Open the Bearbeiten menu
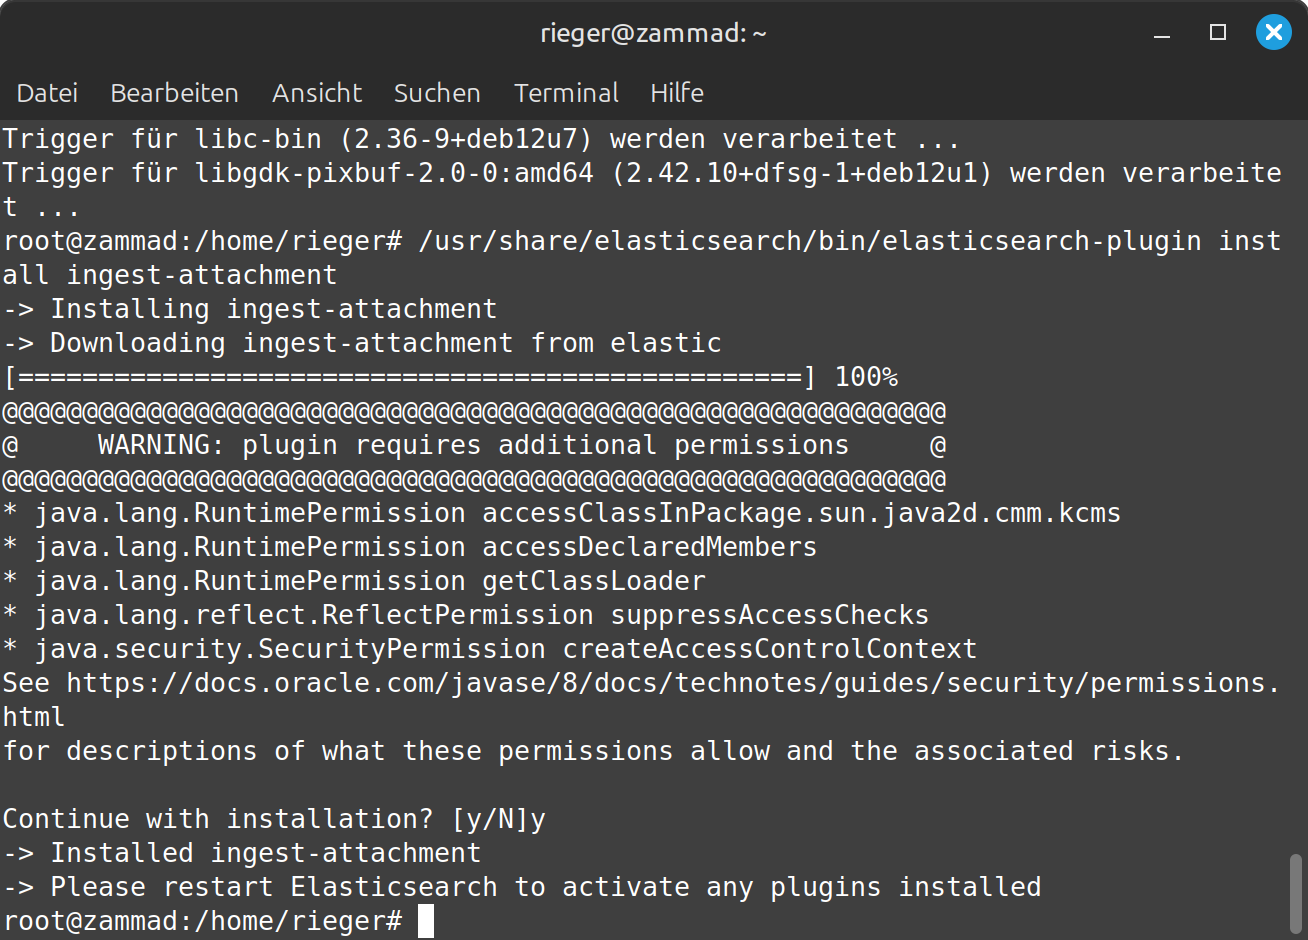Viewport: 1308px width, 940px height. (x=174, y=93)
